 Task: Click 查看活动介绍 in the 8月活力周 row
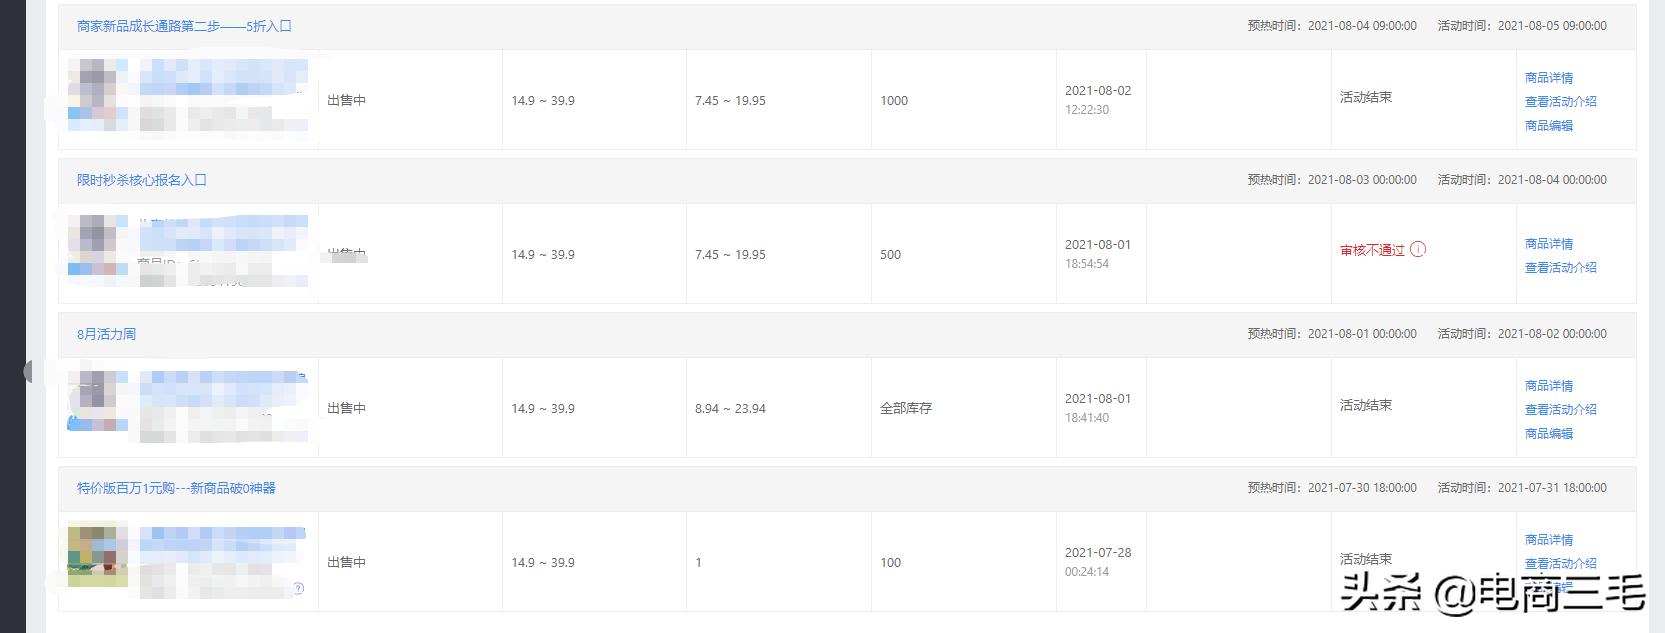(1560, 409)
